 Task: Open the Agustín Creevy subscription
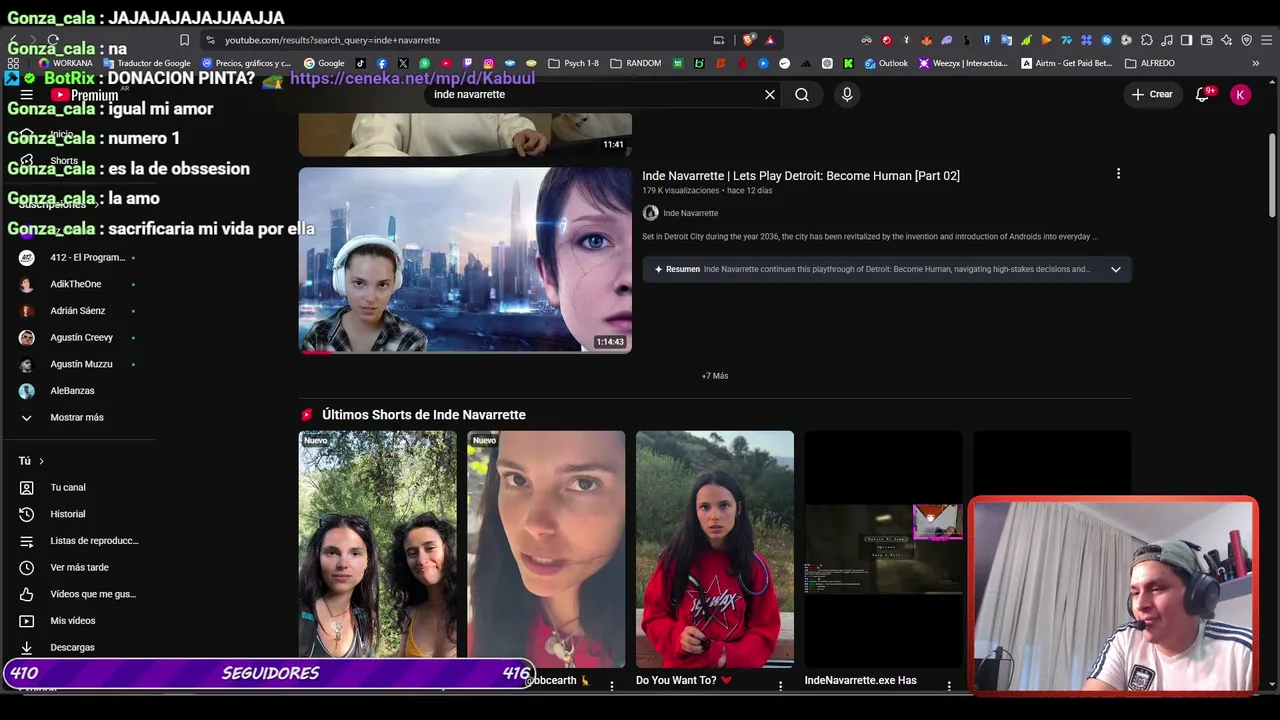[x=78, y=338]
